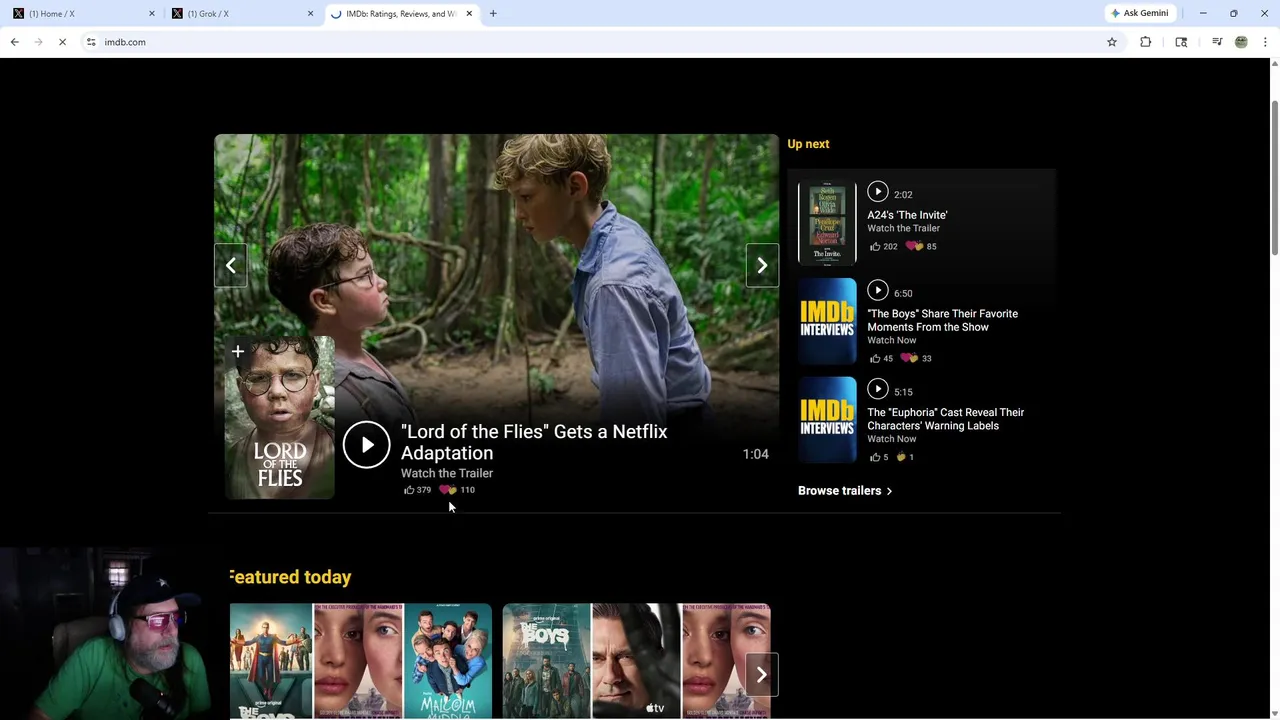
Task: Advance to next featured trailer slide
Action: [x=762, y=266]
